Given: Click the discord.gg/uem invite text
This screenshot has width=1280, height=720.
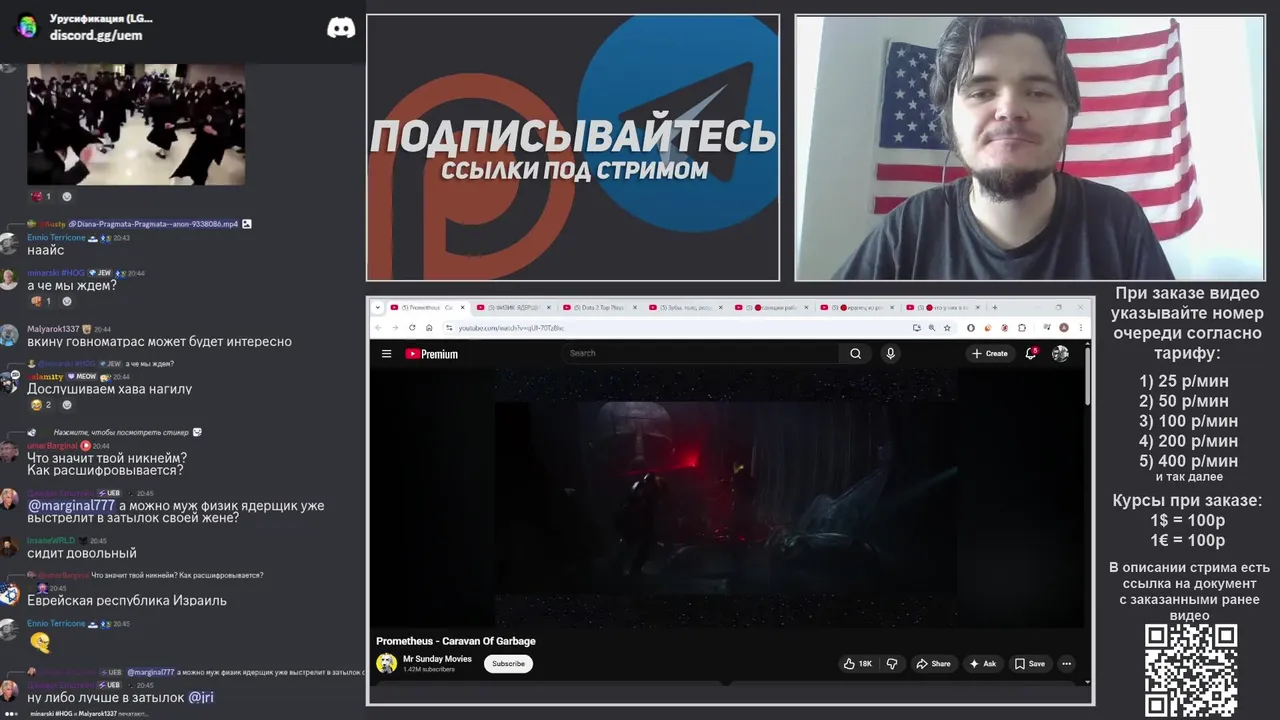Looking at the screenshot, I should (96, 35).
